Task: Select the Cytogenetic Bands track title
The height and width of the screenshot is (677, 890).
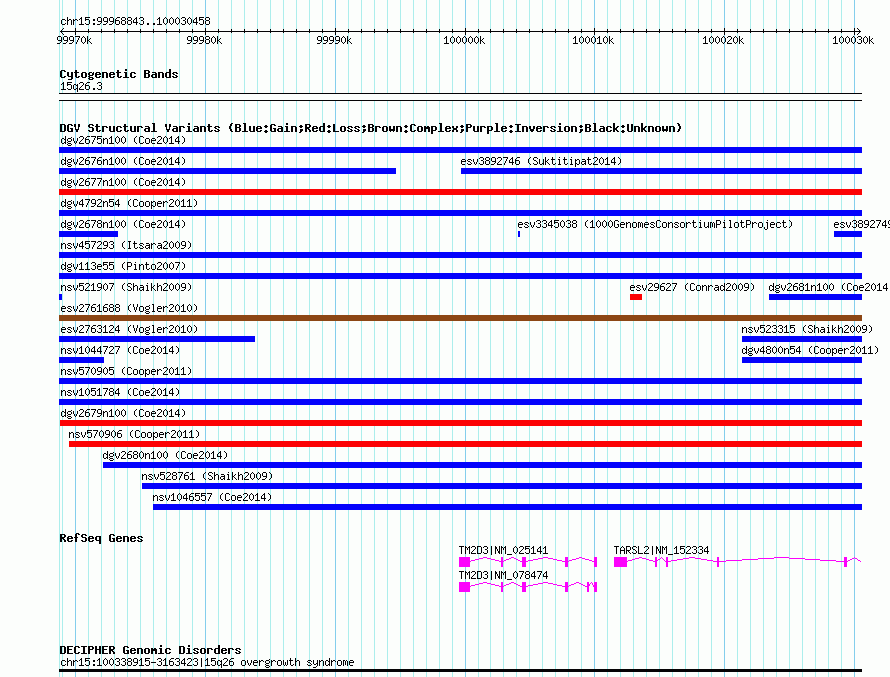Action: [119, 74]
